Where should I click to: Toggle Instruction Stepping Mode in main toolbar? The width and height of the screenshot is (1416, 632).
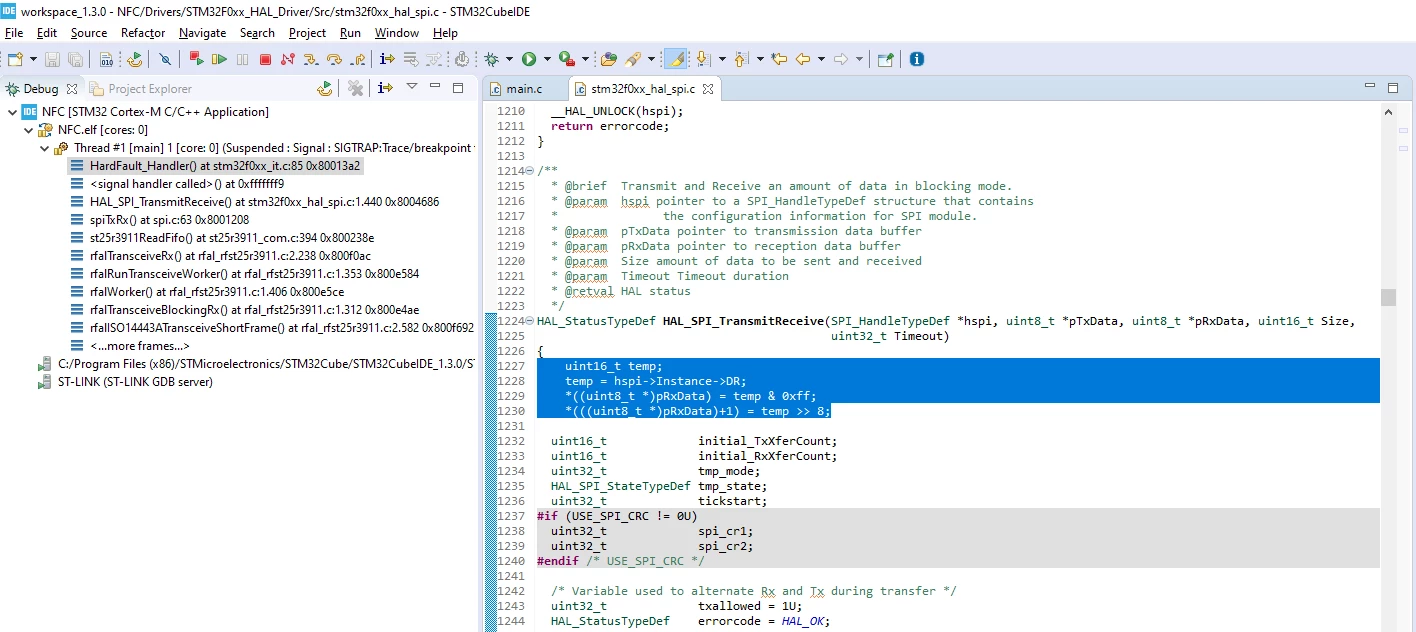pyautogui.click(x=387, y=60)
